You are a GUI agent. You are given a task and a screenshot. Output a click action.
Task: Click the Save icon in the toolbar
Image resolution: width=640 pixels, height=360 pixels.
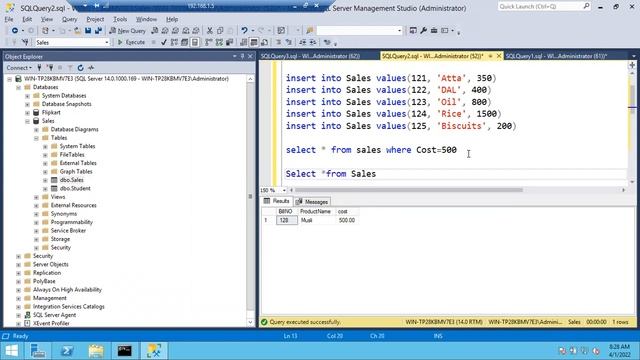pos(88,31)
